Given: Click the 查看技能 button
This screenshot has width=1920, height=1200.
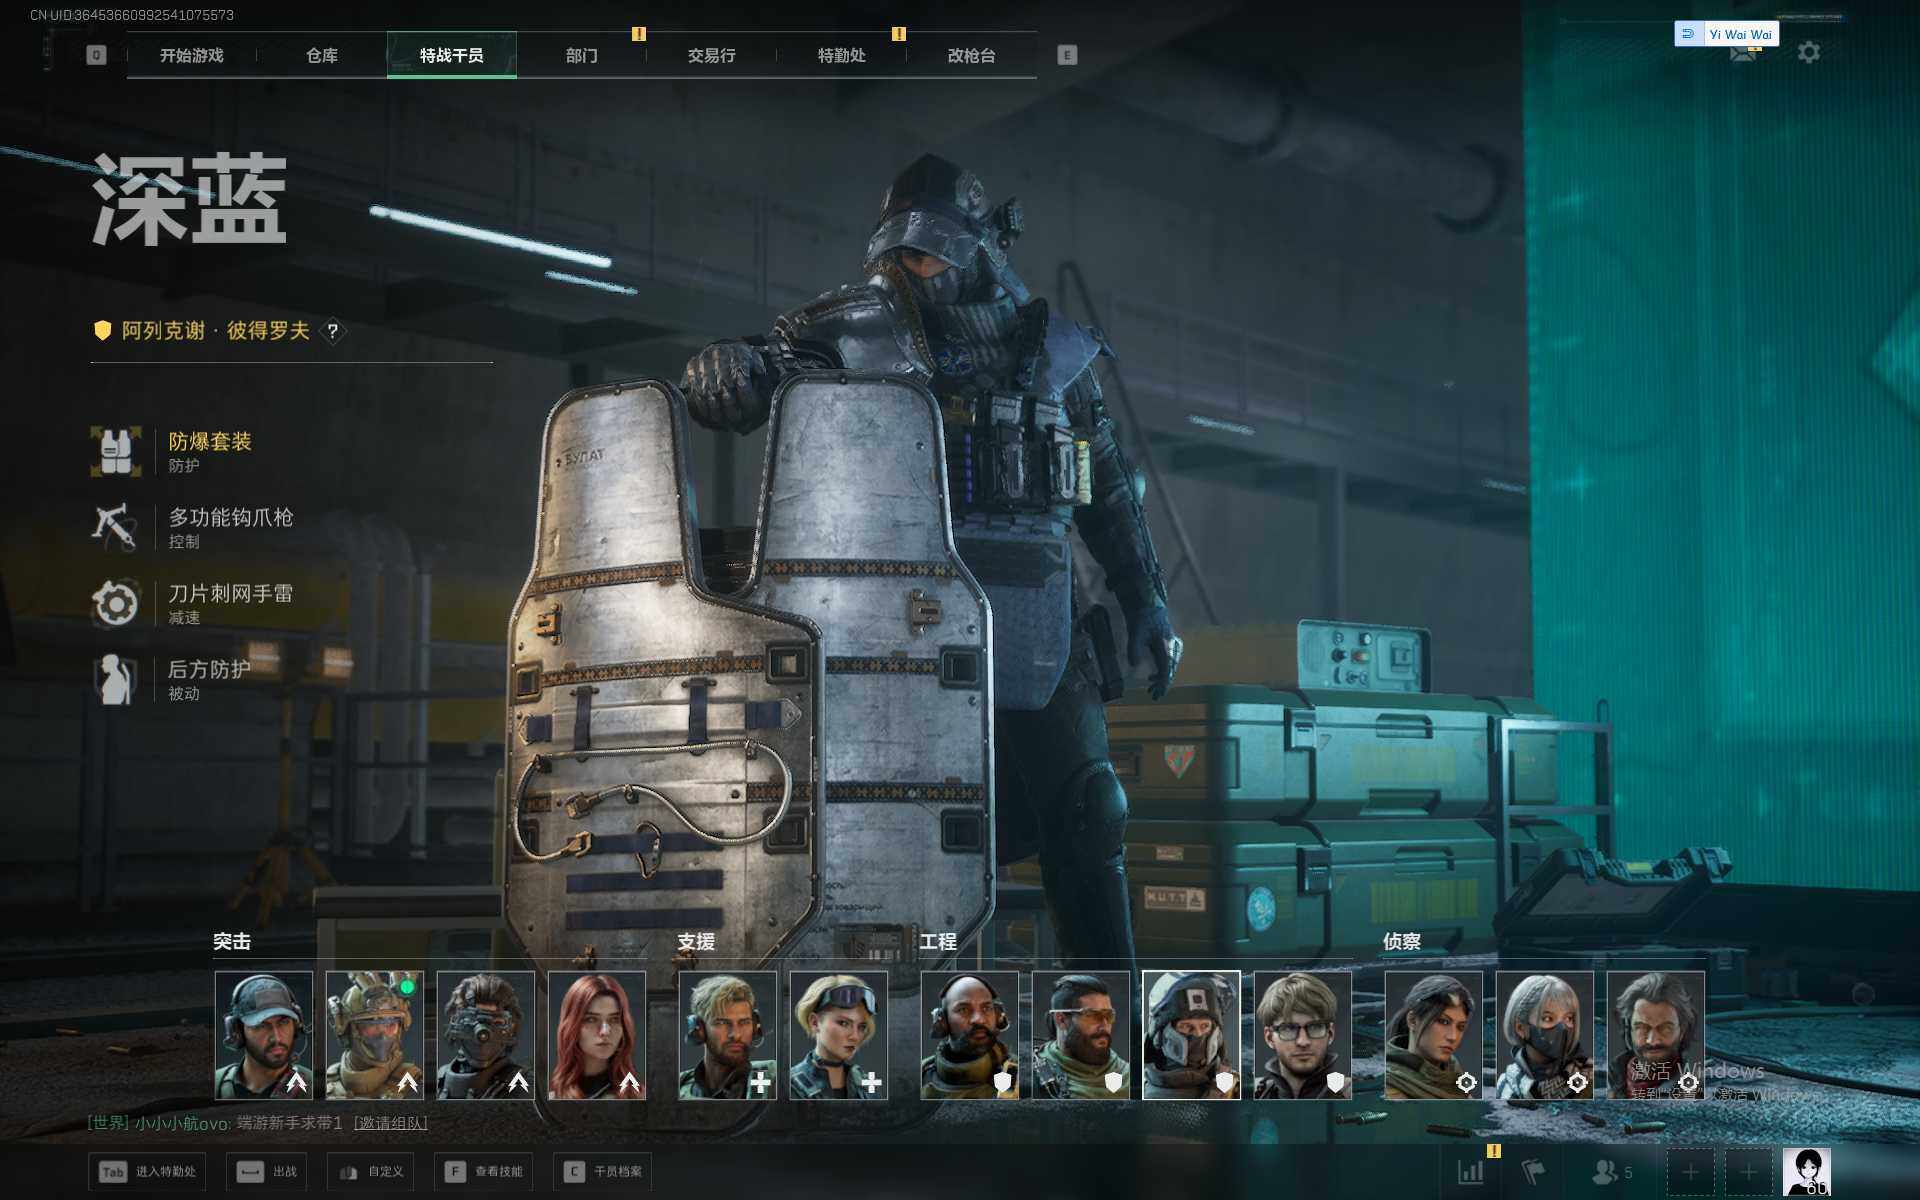Looking at the screenshot, I should pos(484,1171).
